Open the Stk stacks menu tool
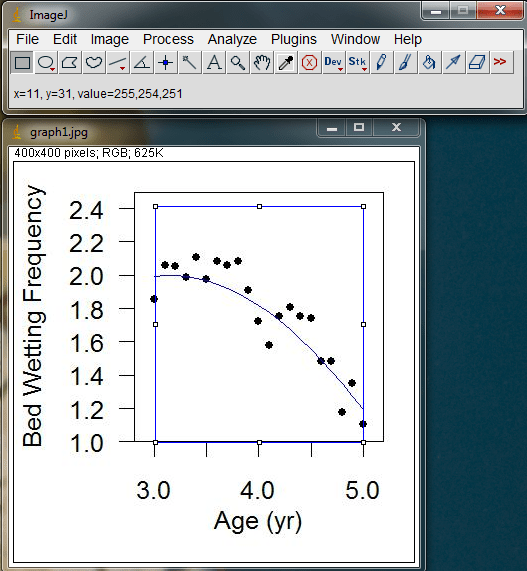527x571 pixels. point(358,63)
